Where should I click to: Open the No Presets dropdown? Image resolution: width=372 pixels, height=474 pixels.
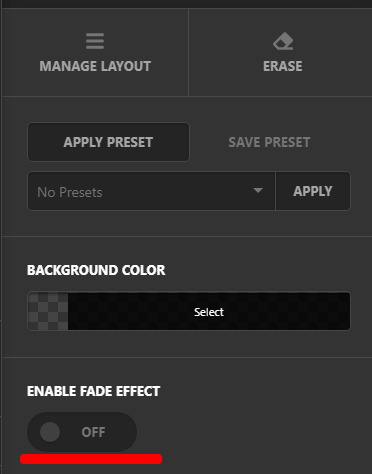[152, 191]
